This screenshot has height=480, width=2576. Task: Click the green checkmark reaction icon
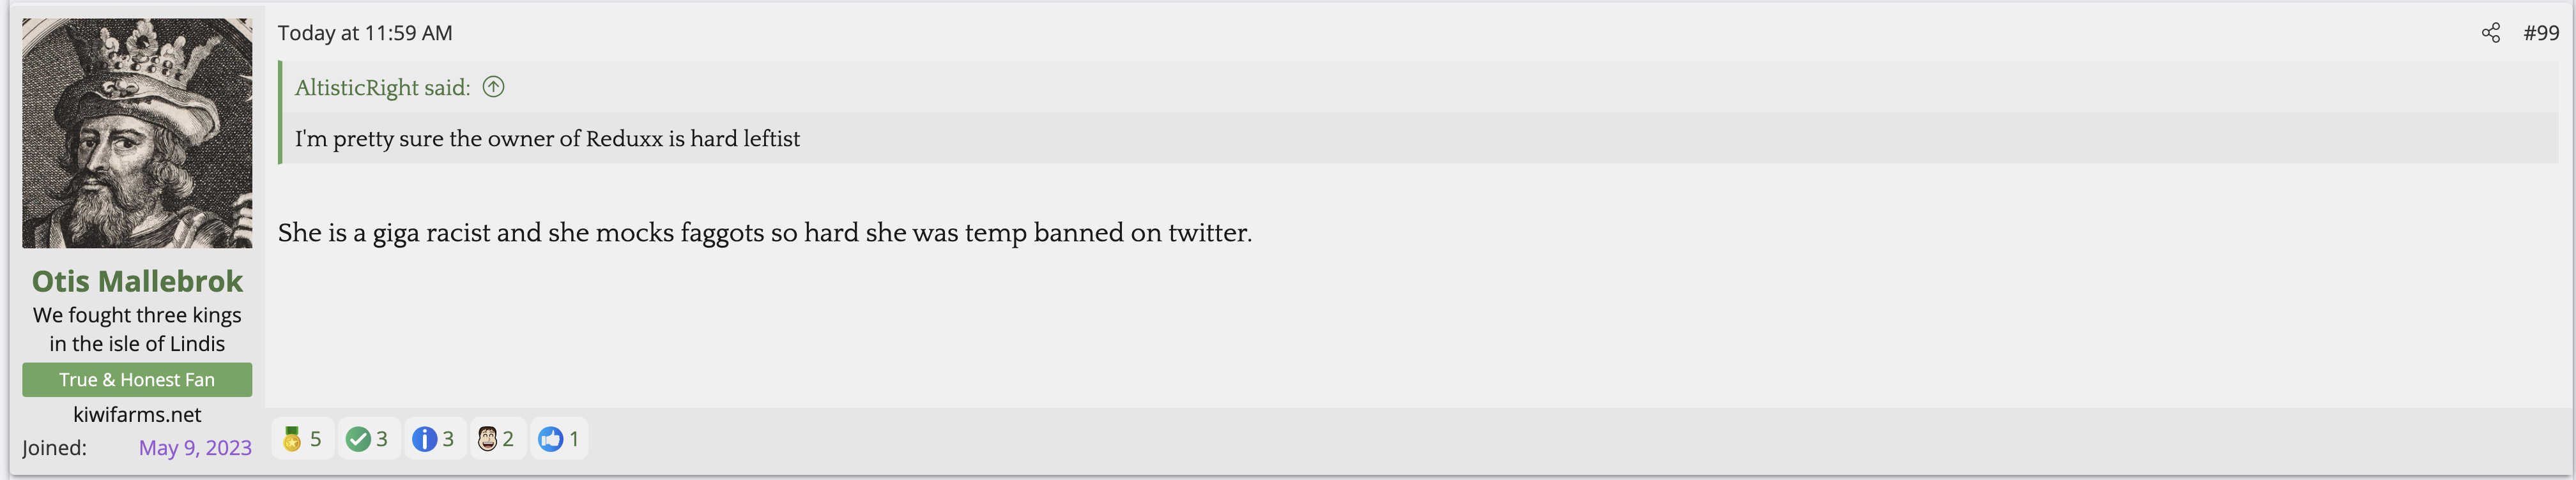pos(357,439)
